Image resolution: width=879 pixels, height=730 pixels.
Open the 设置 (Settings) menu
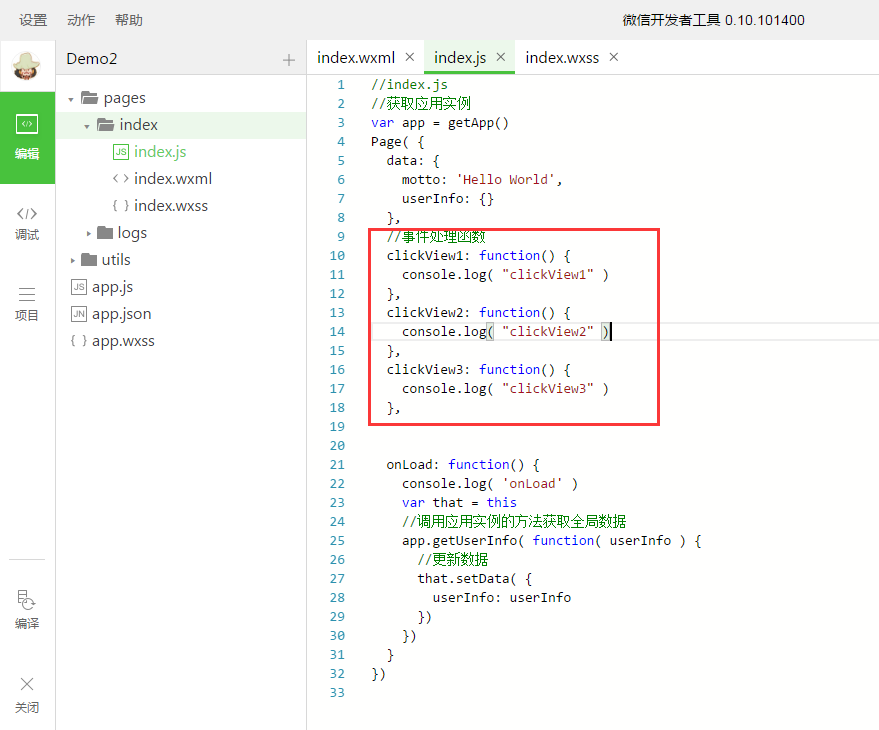[33, 20]
